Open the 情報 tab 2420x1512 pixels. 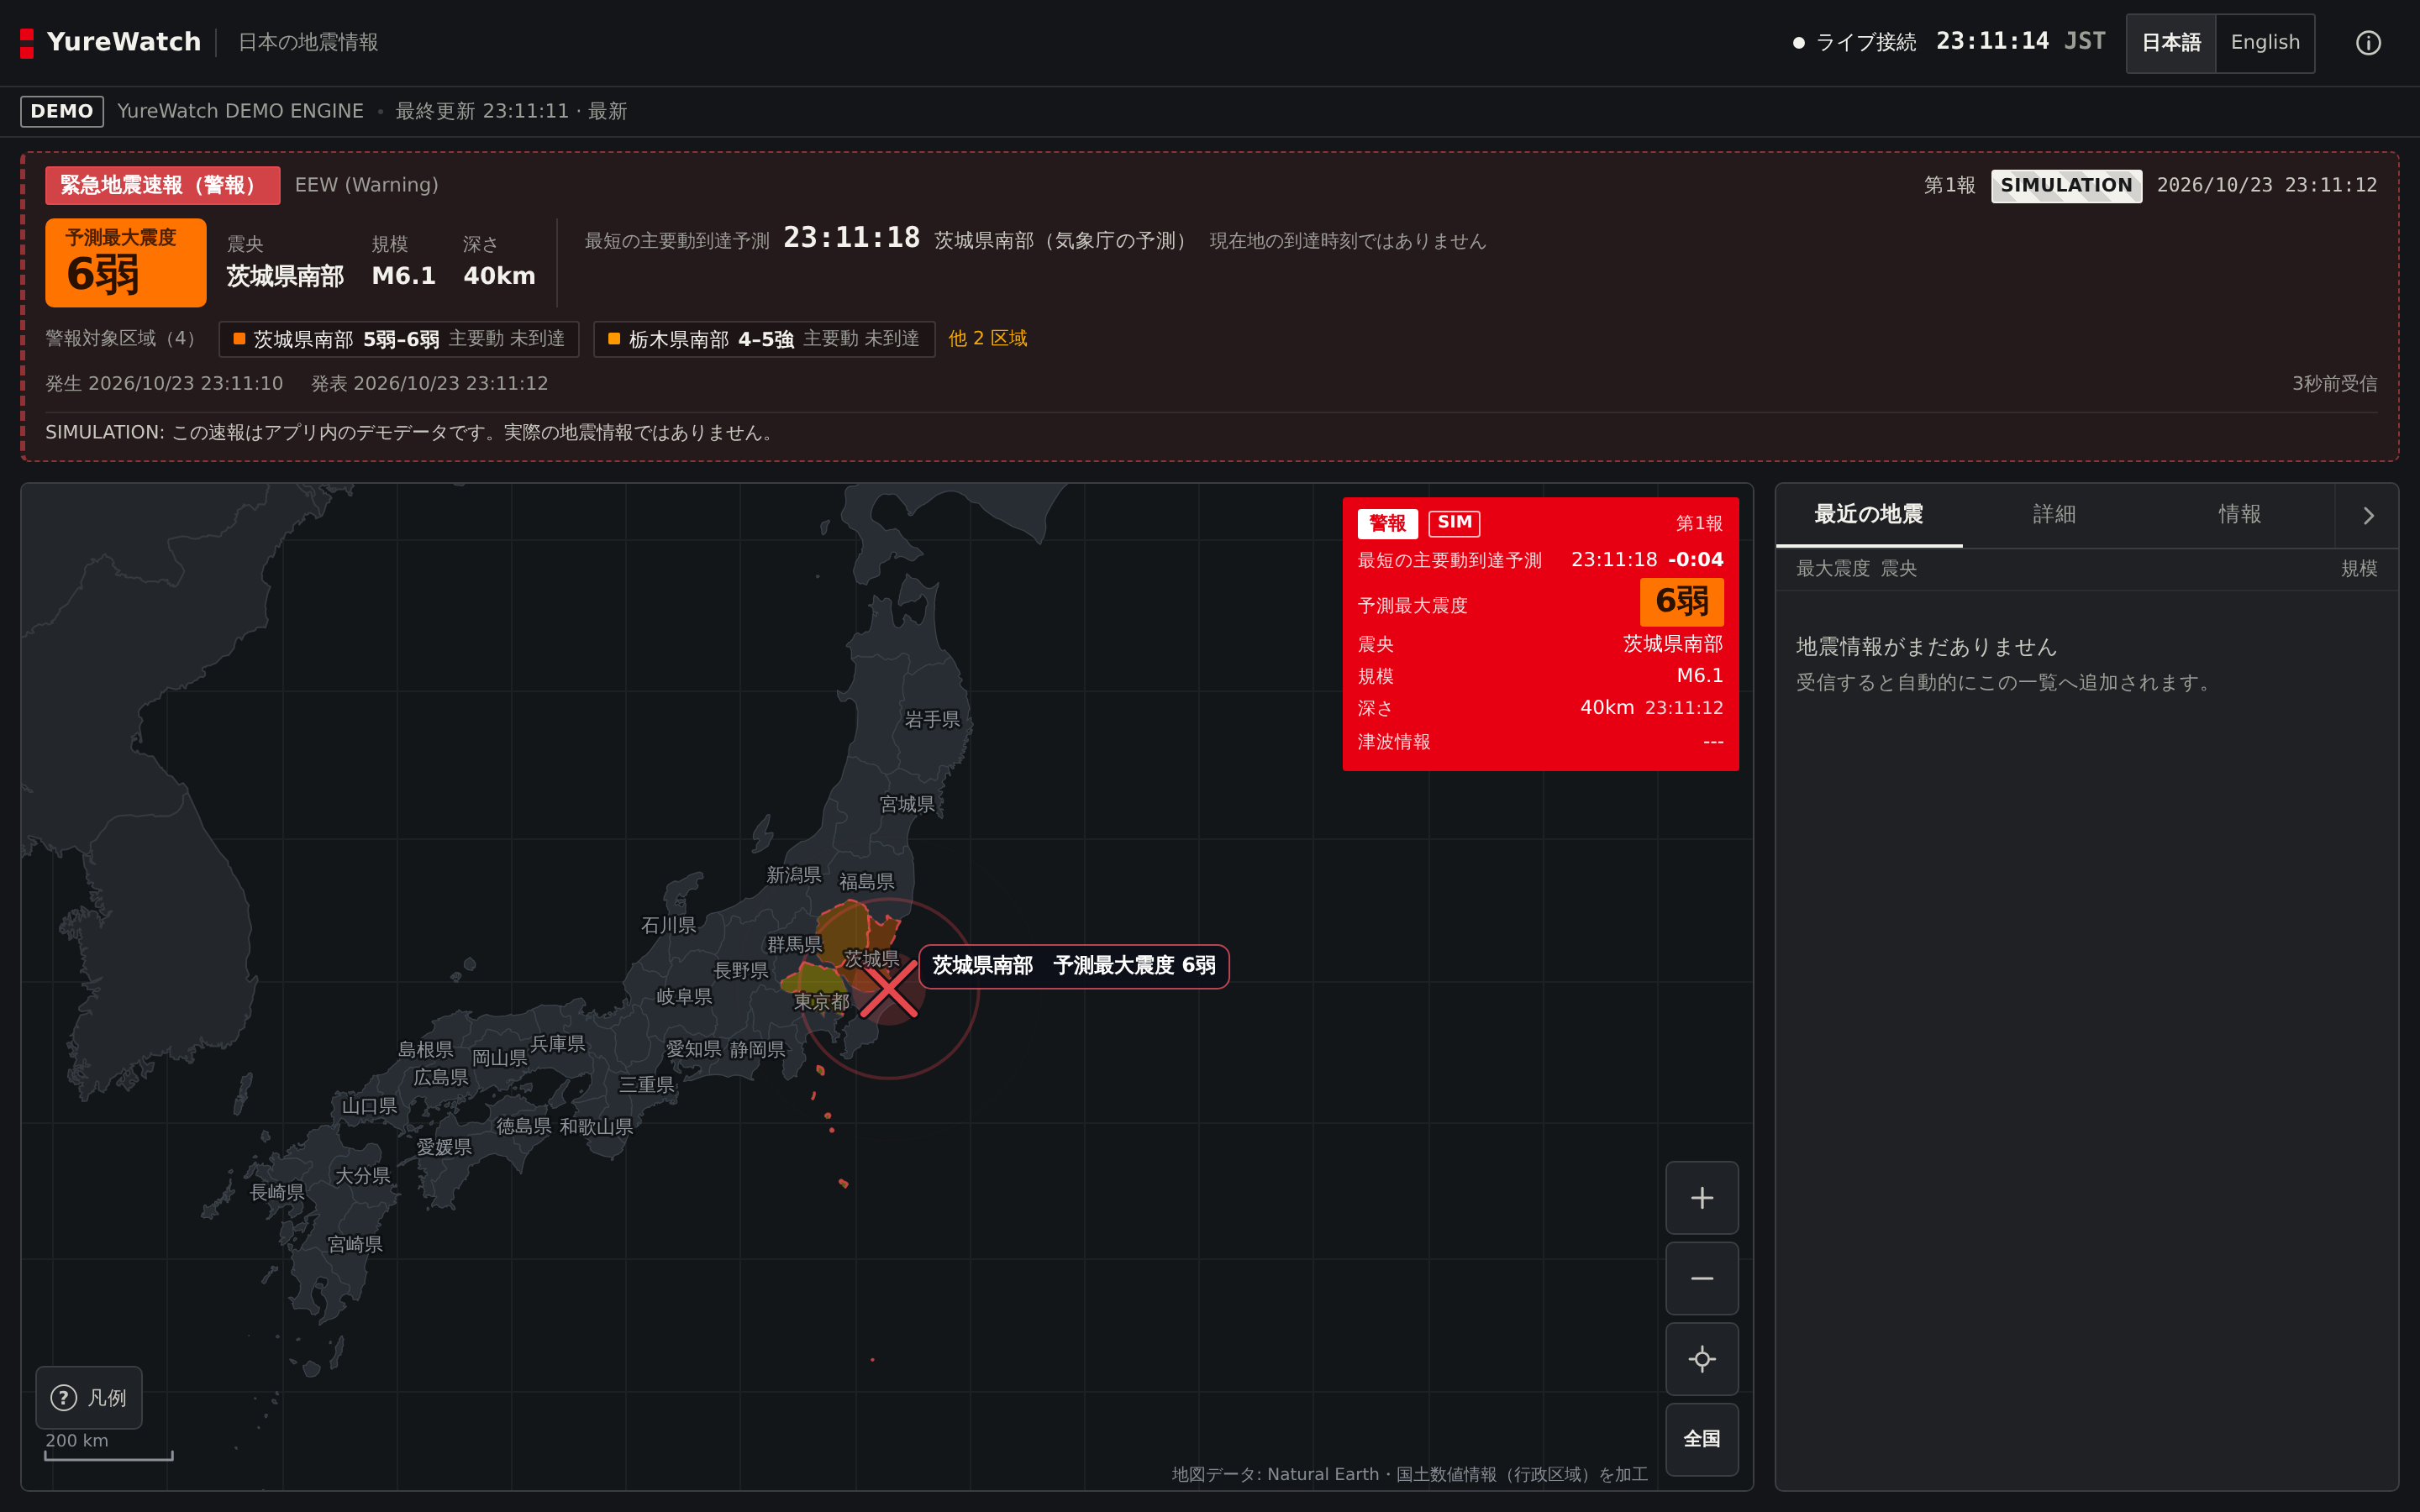tap(2239, 515)
